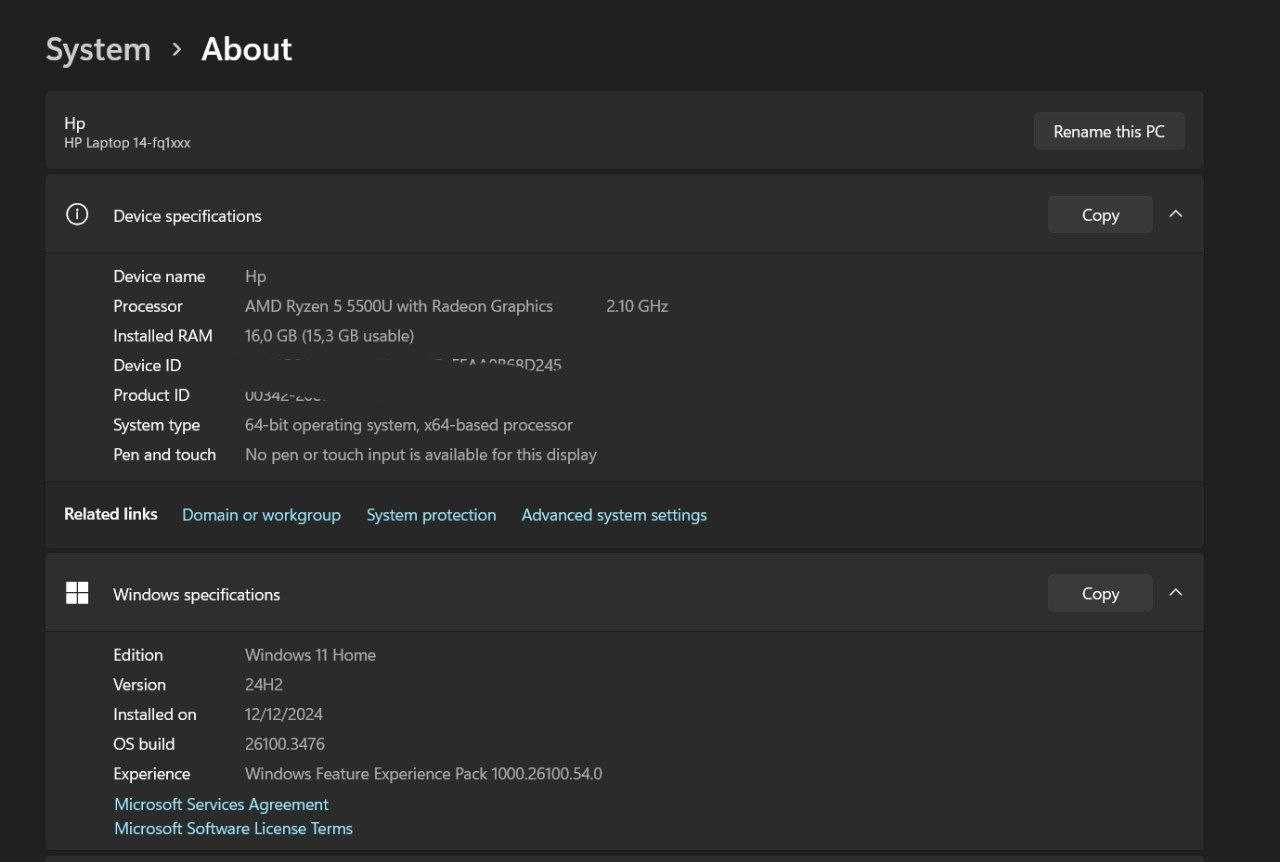Image resolution: width=1280 pixels, height=862 pixels.
Task: Click the OS build number 26100.3476
Action: click(285, 744)
